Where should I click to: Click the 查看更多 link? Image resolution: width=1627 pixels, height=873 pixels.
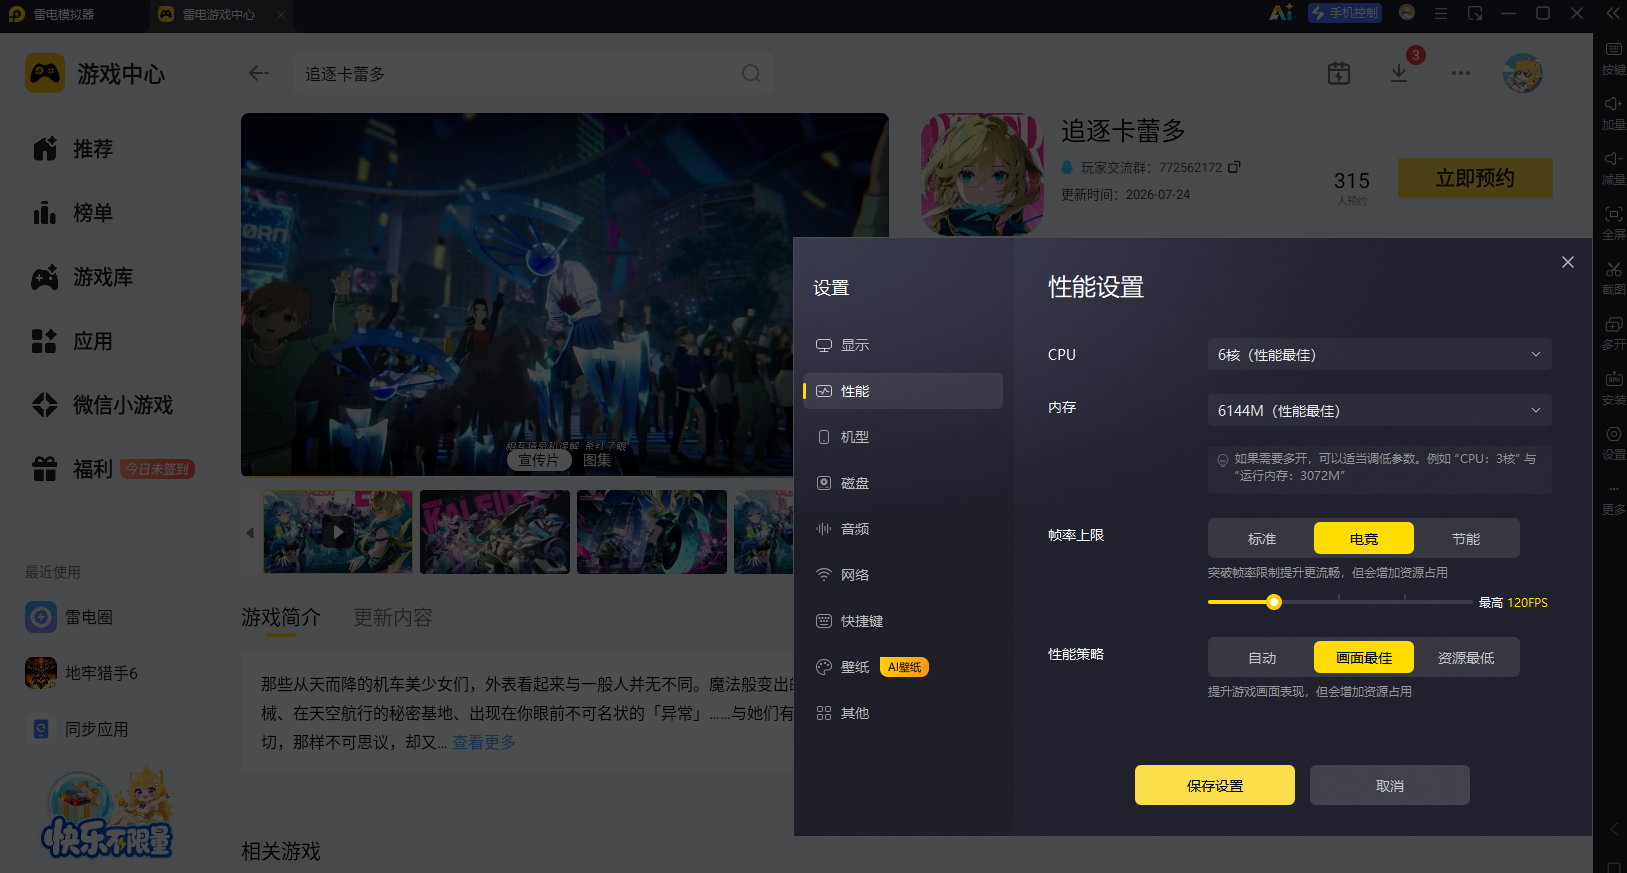(x=484, y=742)
